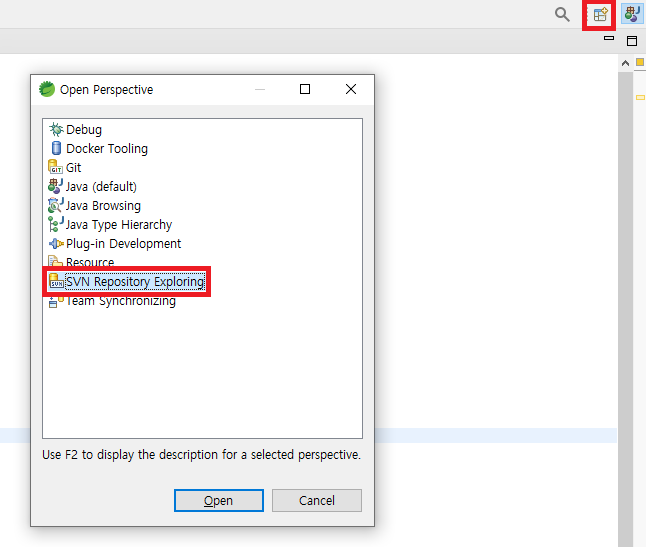Select Java (default) perspective entry

101,186
